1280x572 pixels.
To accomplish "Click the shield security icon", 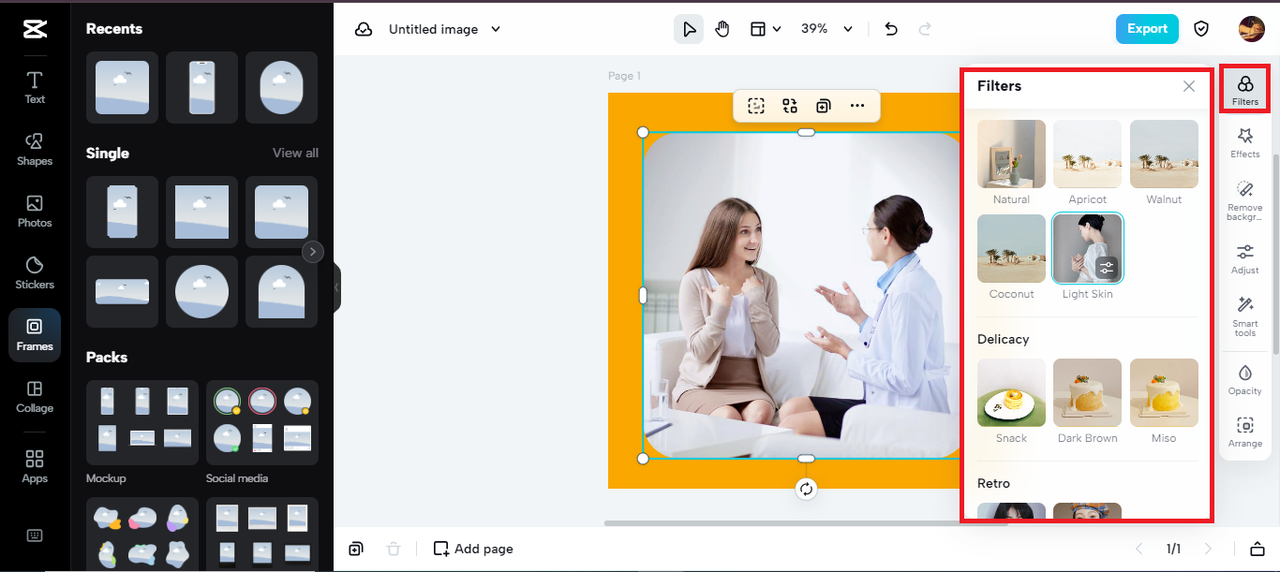I will coord(1202,29).
